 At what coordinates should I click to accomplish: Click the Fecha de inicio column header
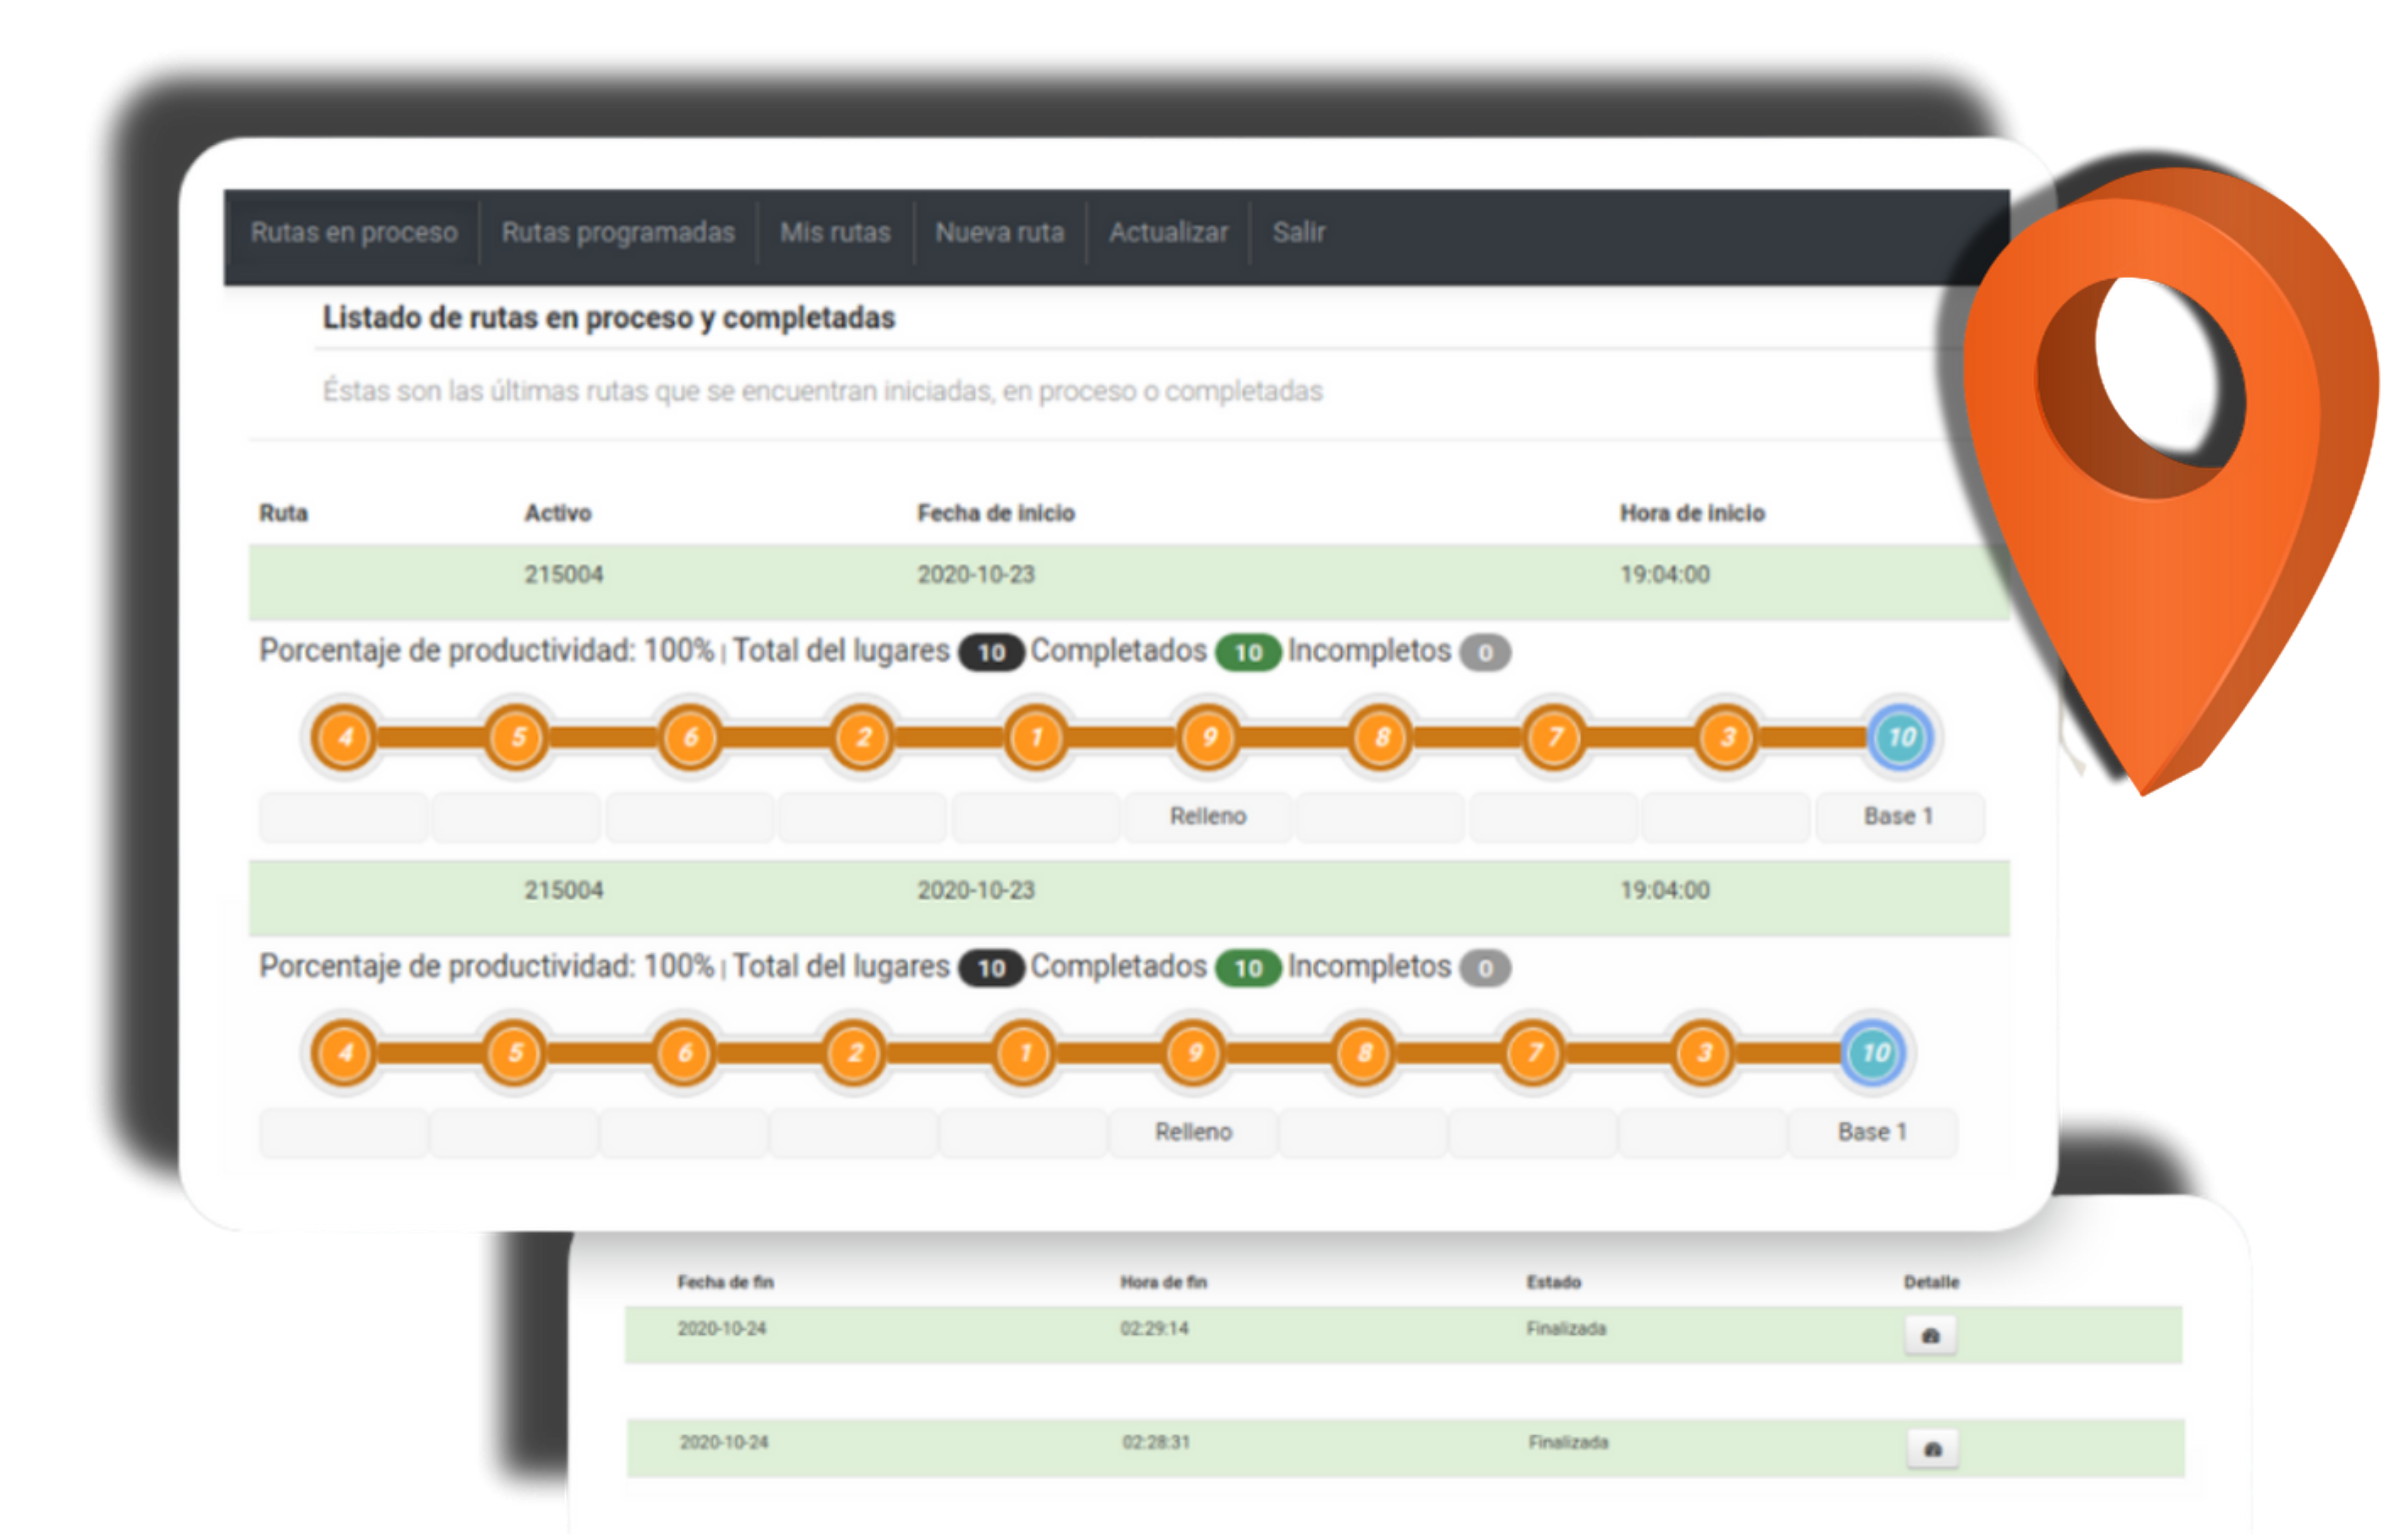coord(995,513)
